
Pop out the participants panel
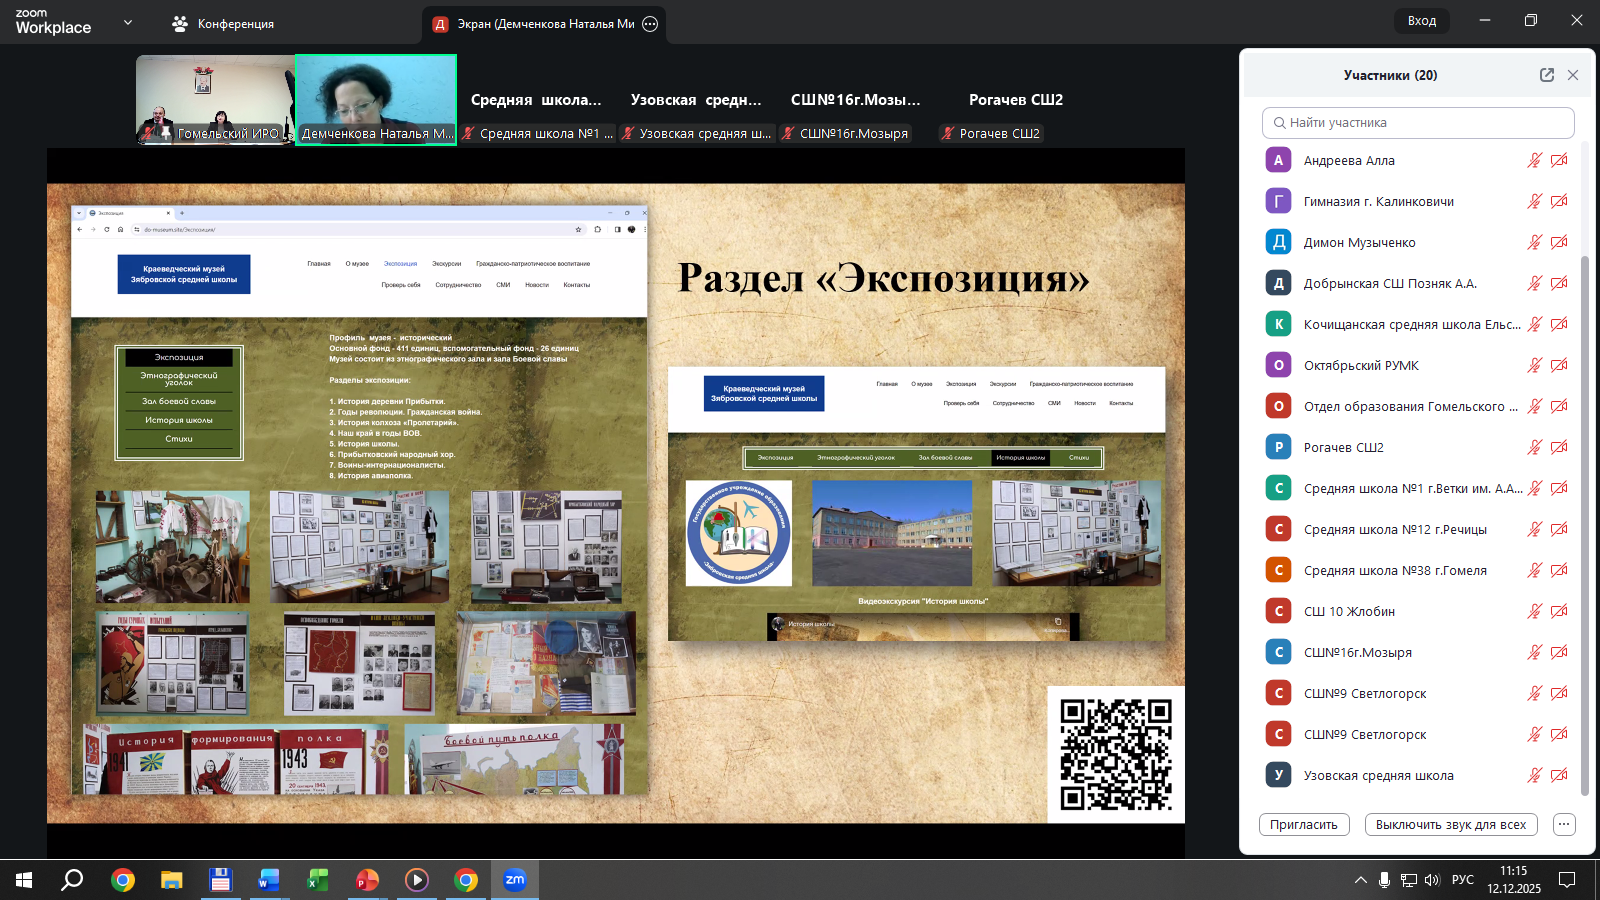[x=1546, y=75]
